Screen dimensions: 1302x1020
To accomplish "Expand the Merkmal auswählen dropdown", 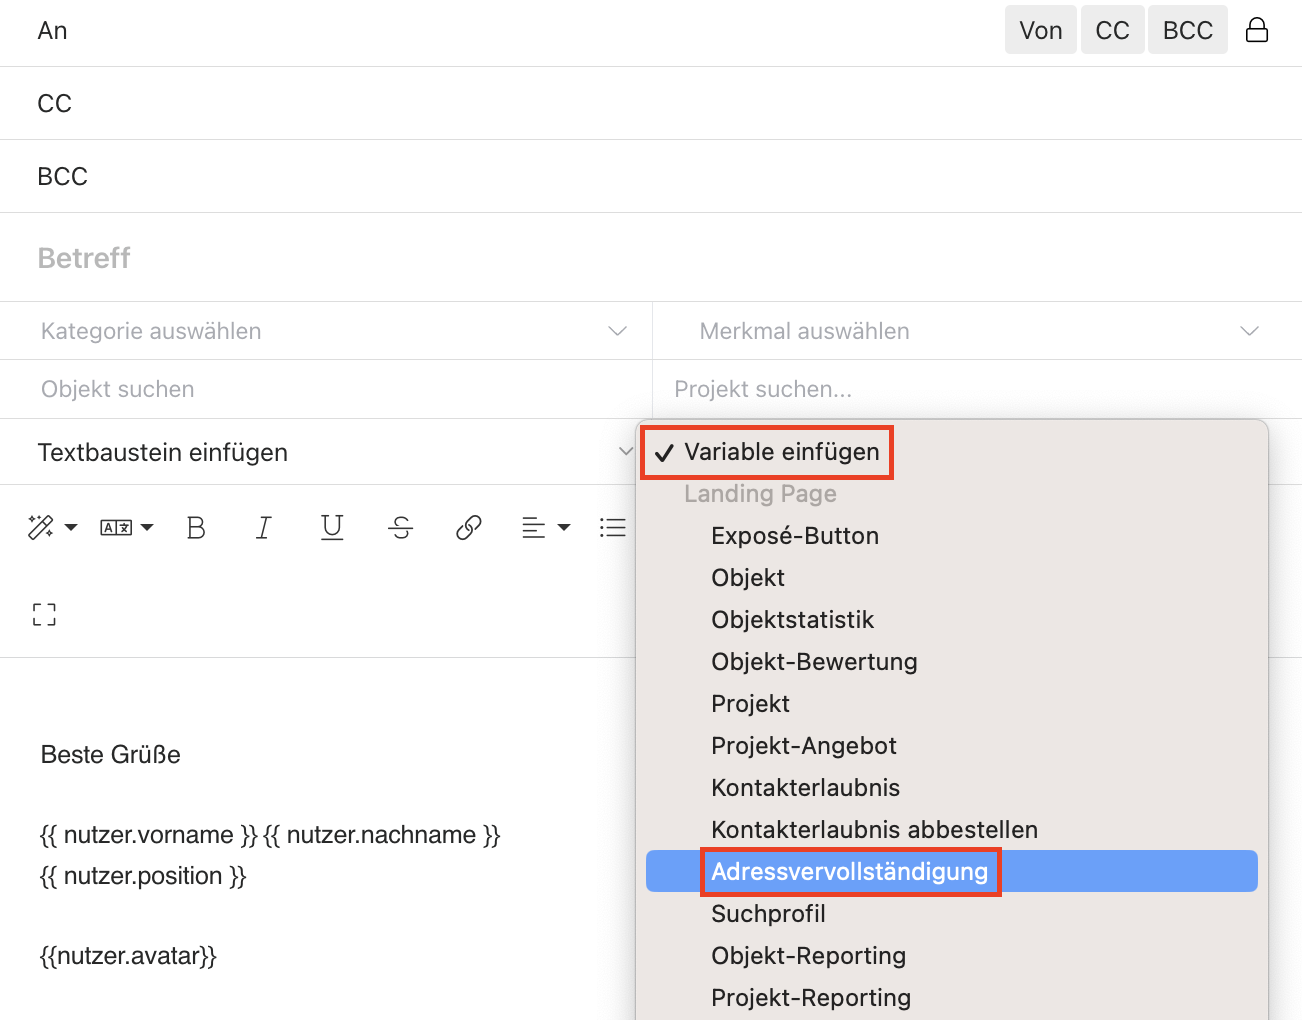I will [x=977, y=331].
